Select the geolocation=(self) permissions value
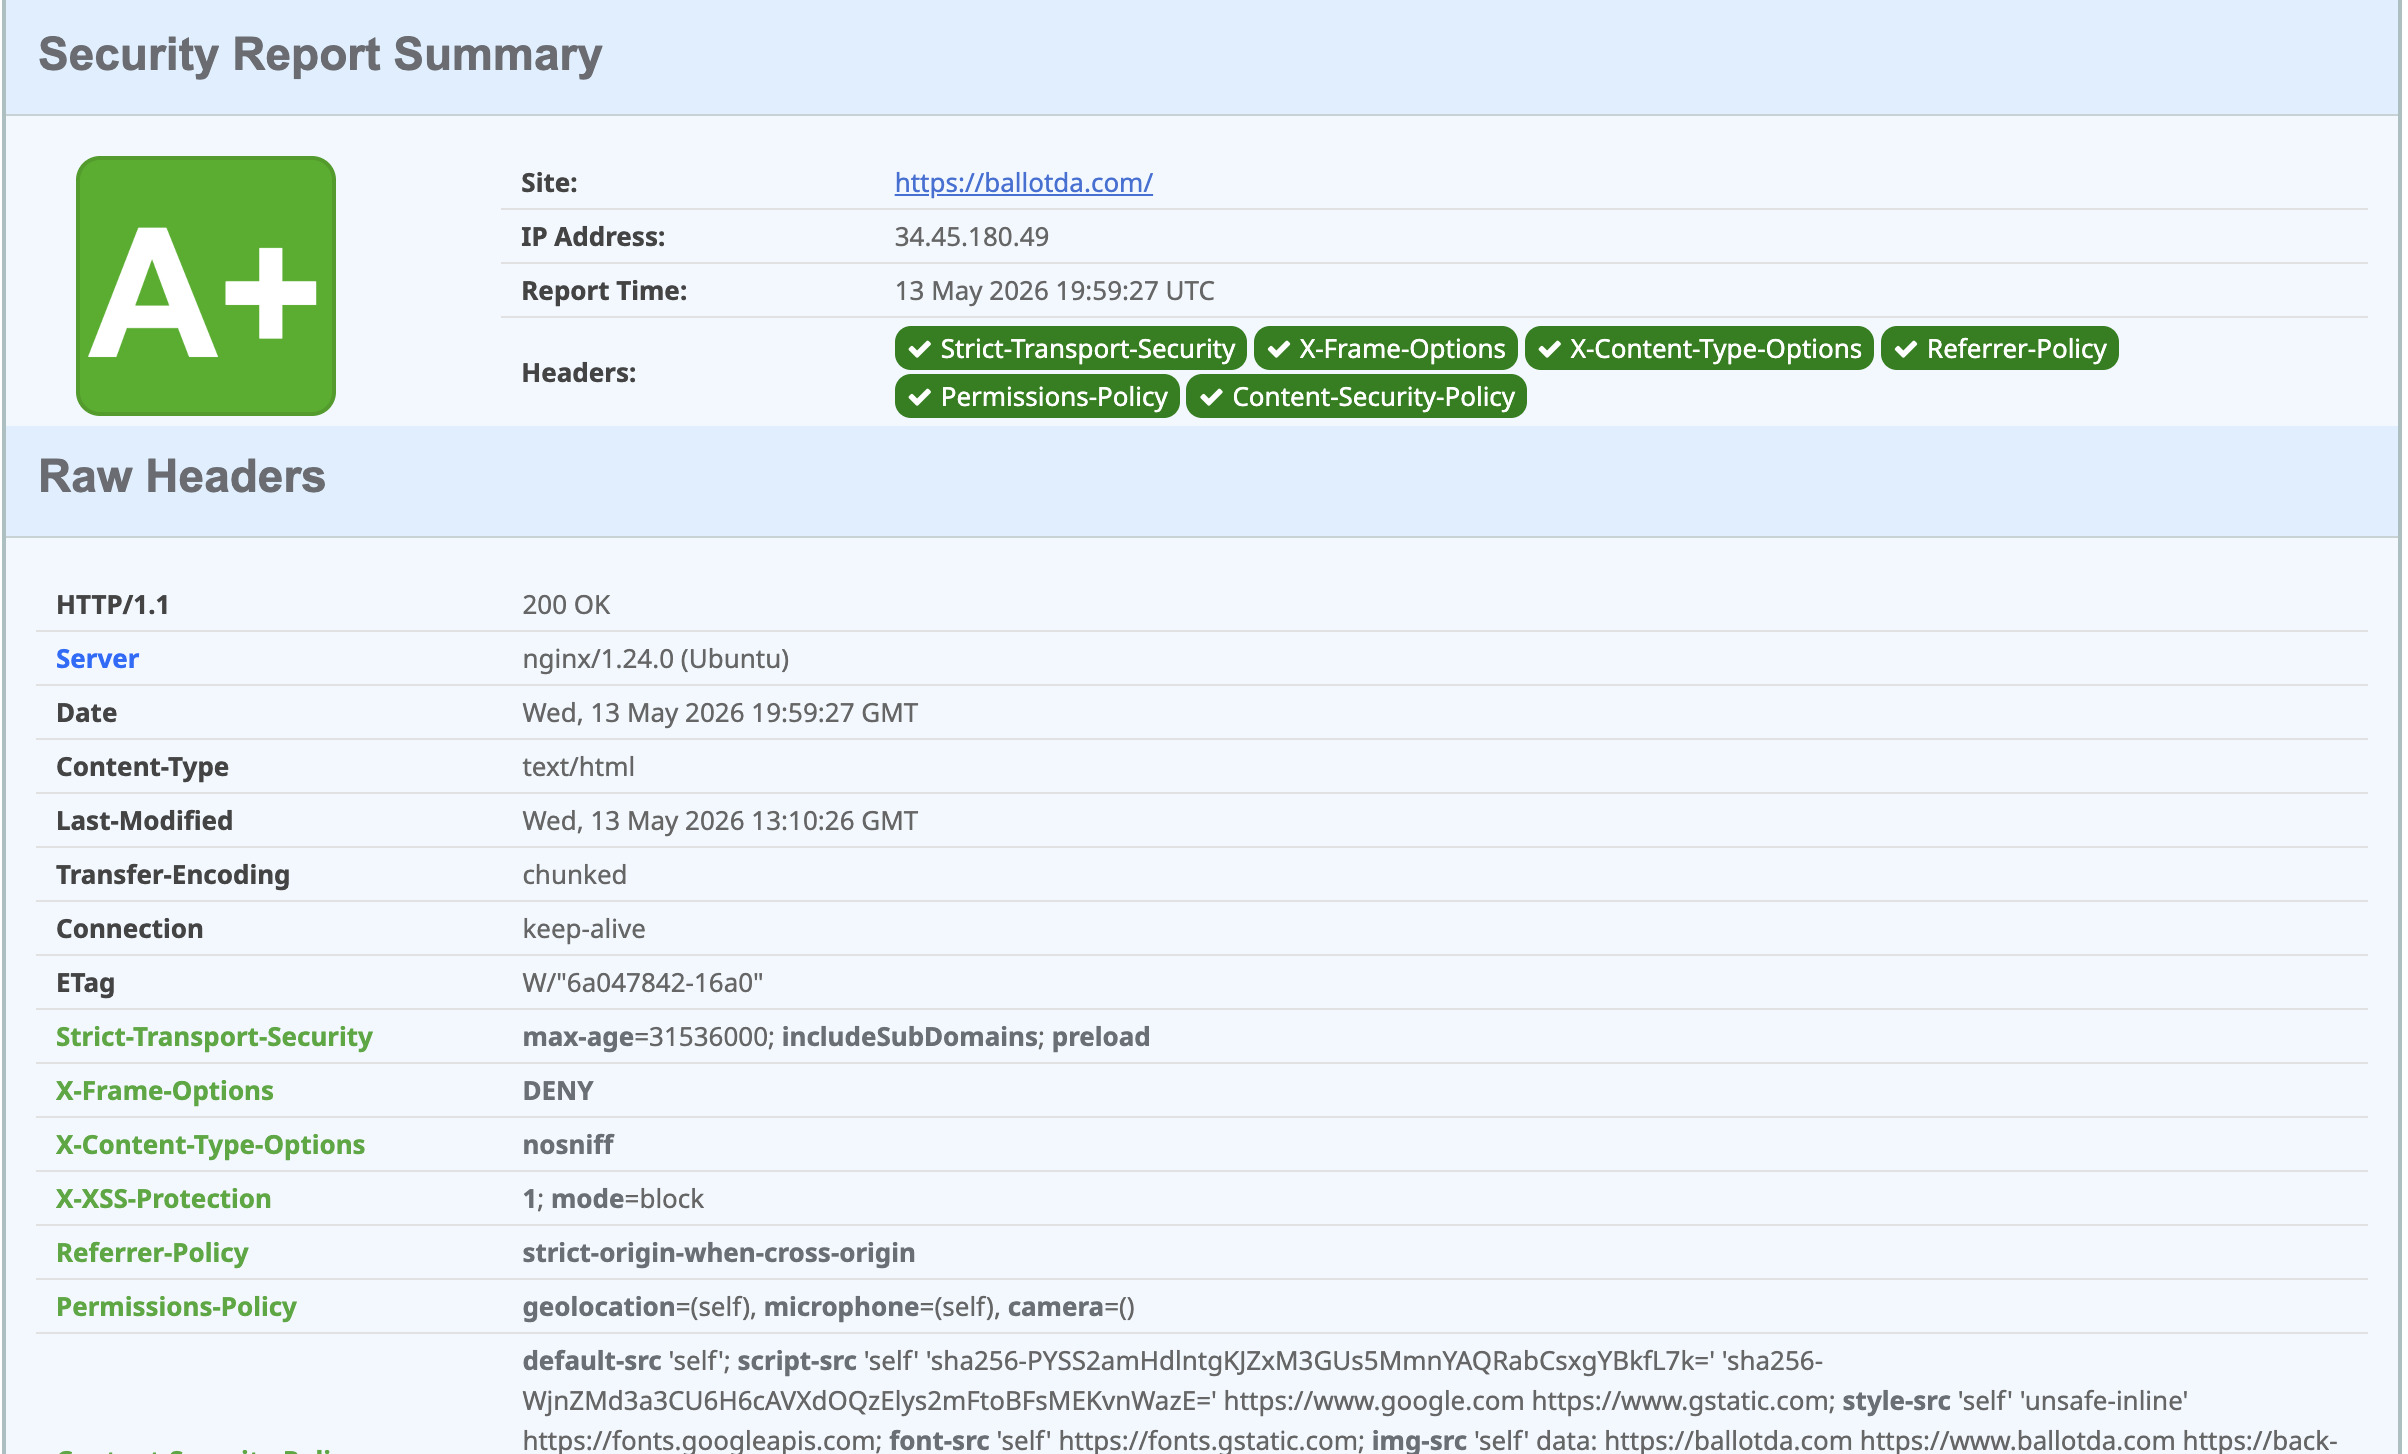 point(639,1307)
